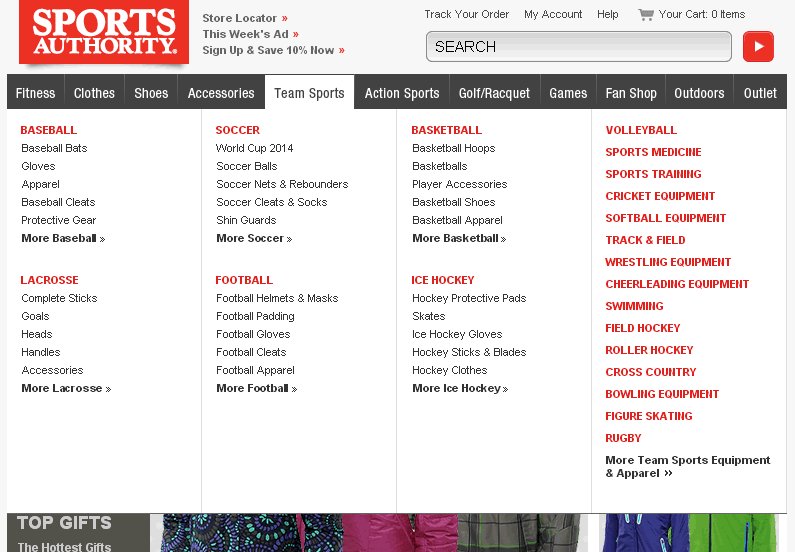Select the Outdoors navigation tab
The width and height of the screenshot is (795, 552).
coord(699,93)
